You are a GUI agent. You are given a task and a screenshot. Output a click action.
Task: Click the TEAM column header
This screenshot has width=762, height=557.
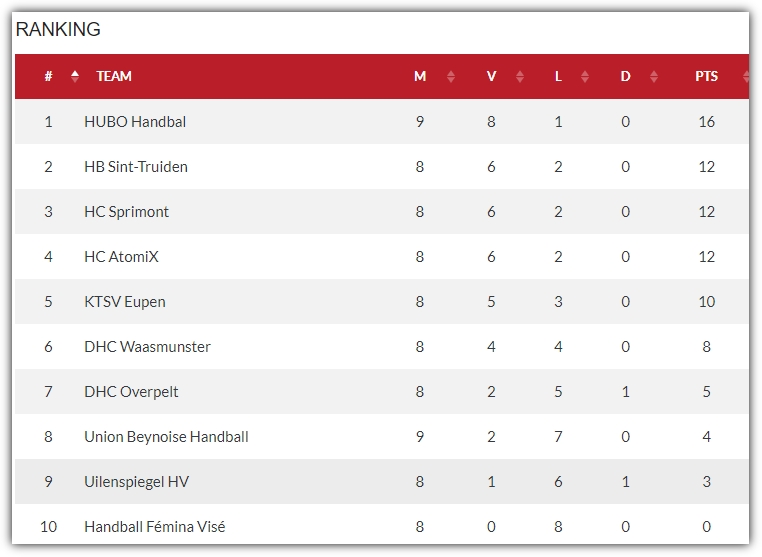tap(114, 76)
